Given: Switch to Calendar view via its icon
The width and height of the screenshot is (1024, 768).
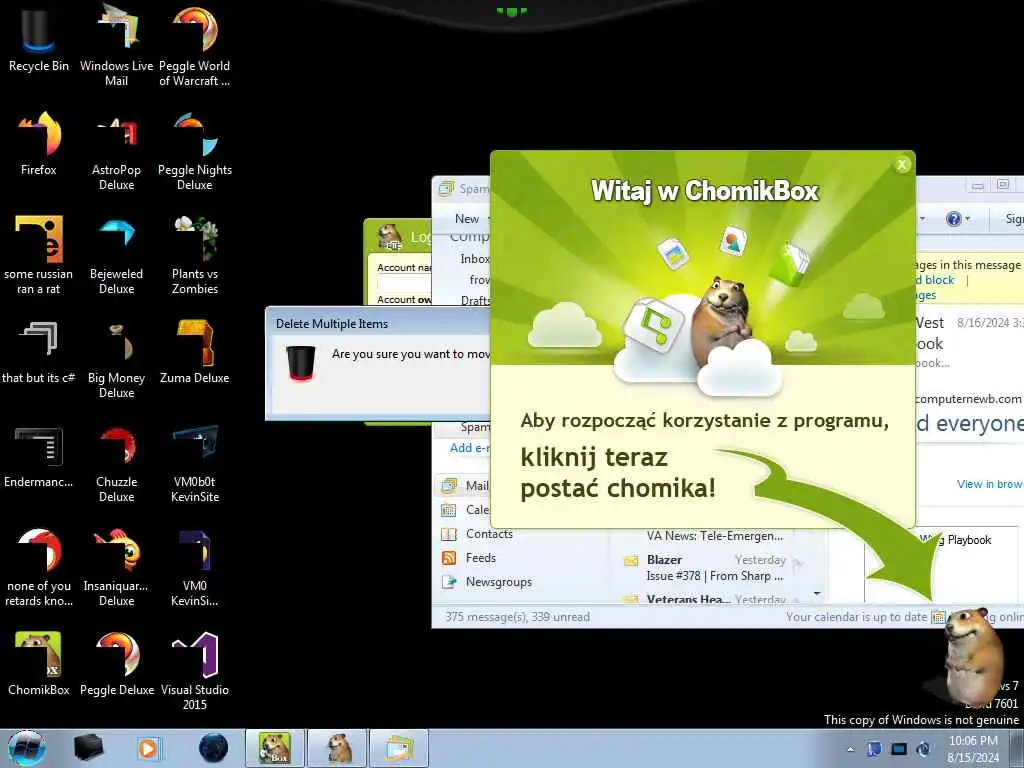Looking at the screenshot, I should 449,510.
